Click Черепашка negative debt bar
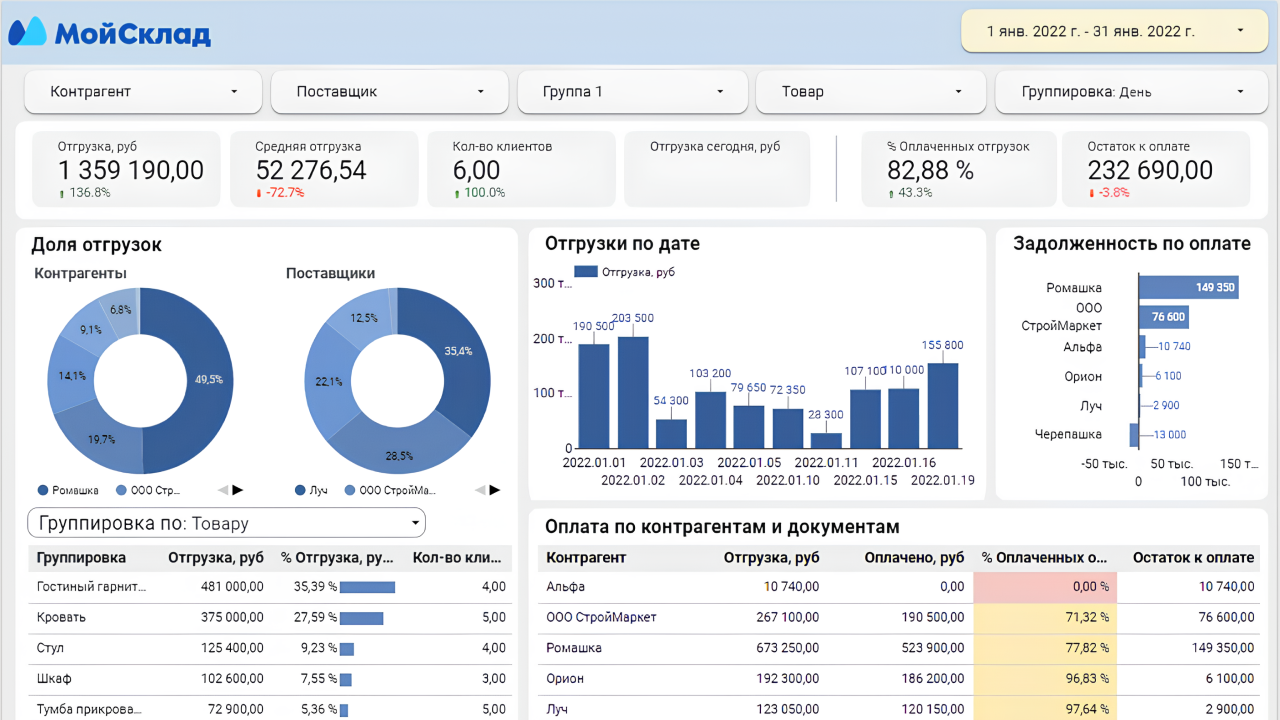Screen dimensions: 1280x720 pos(1134,435)
